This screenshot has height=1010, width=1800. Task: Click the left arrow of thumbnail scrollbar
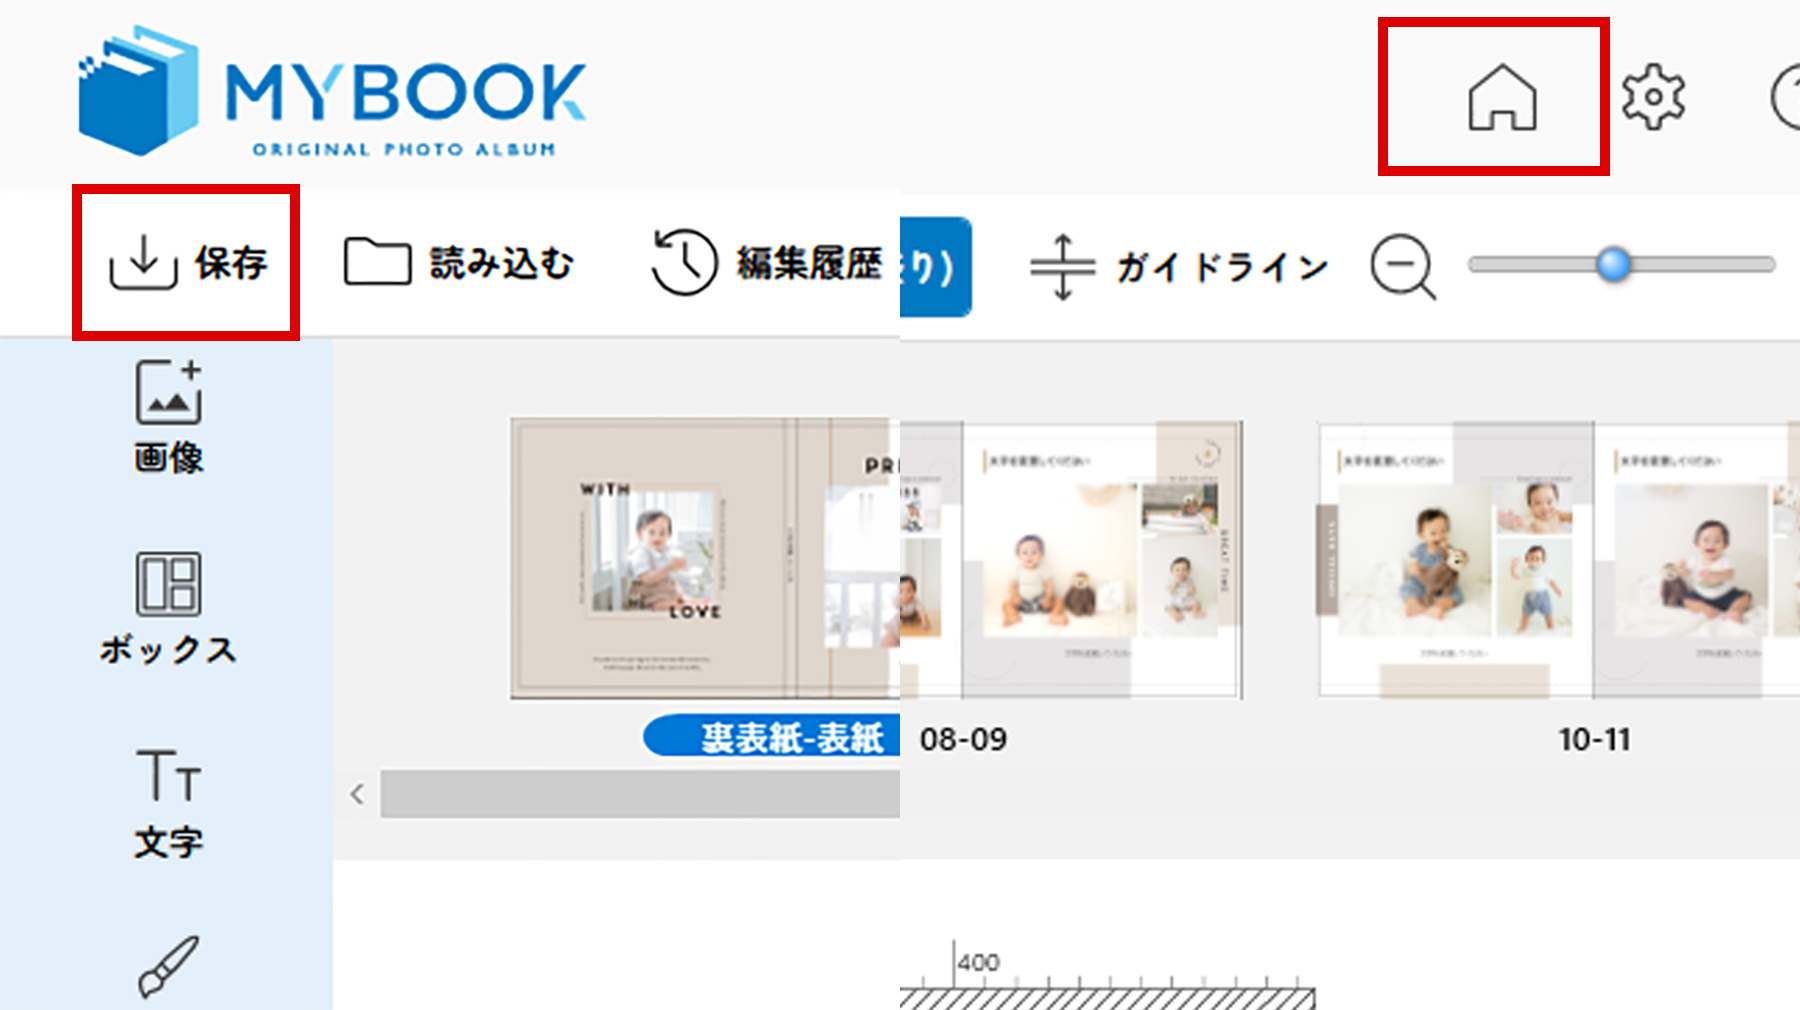coord(357,794)
